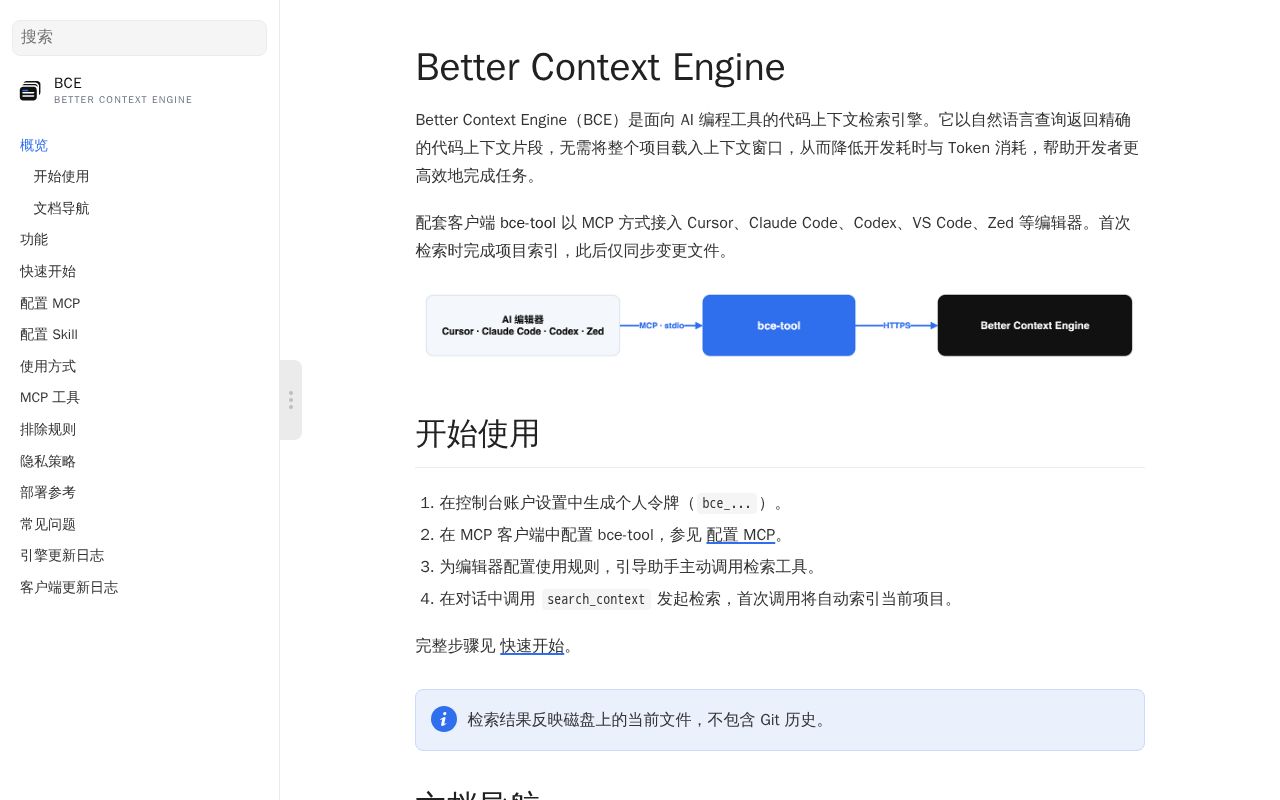Open the 功能 page in sidebar

34,240
